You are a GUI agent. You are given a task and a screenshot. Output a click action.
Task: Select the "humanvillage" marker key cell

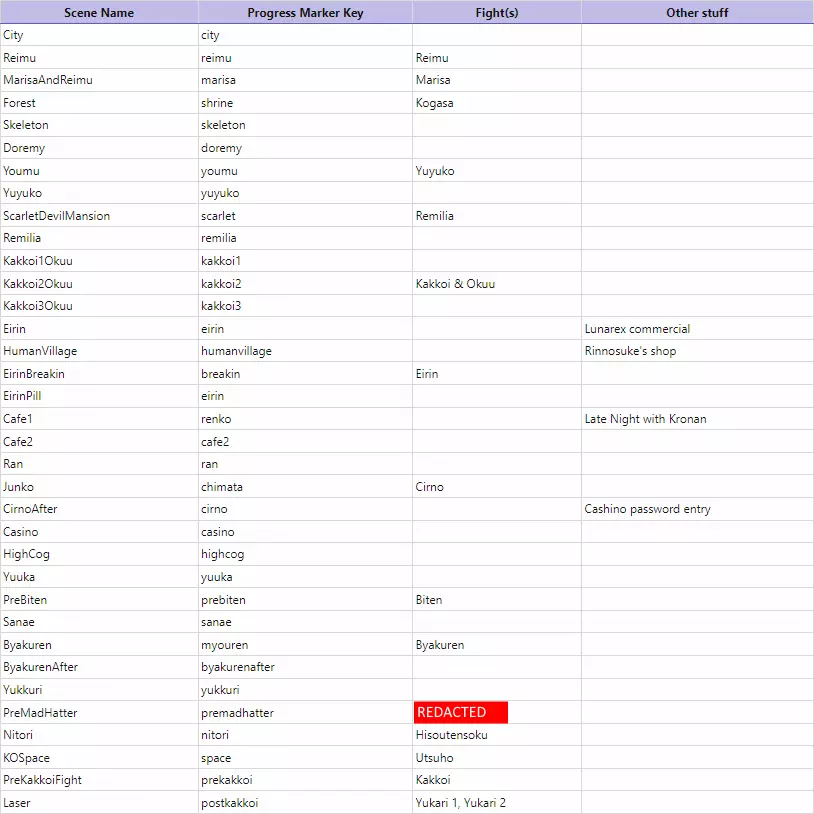point(236,351)
